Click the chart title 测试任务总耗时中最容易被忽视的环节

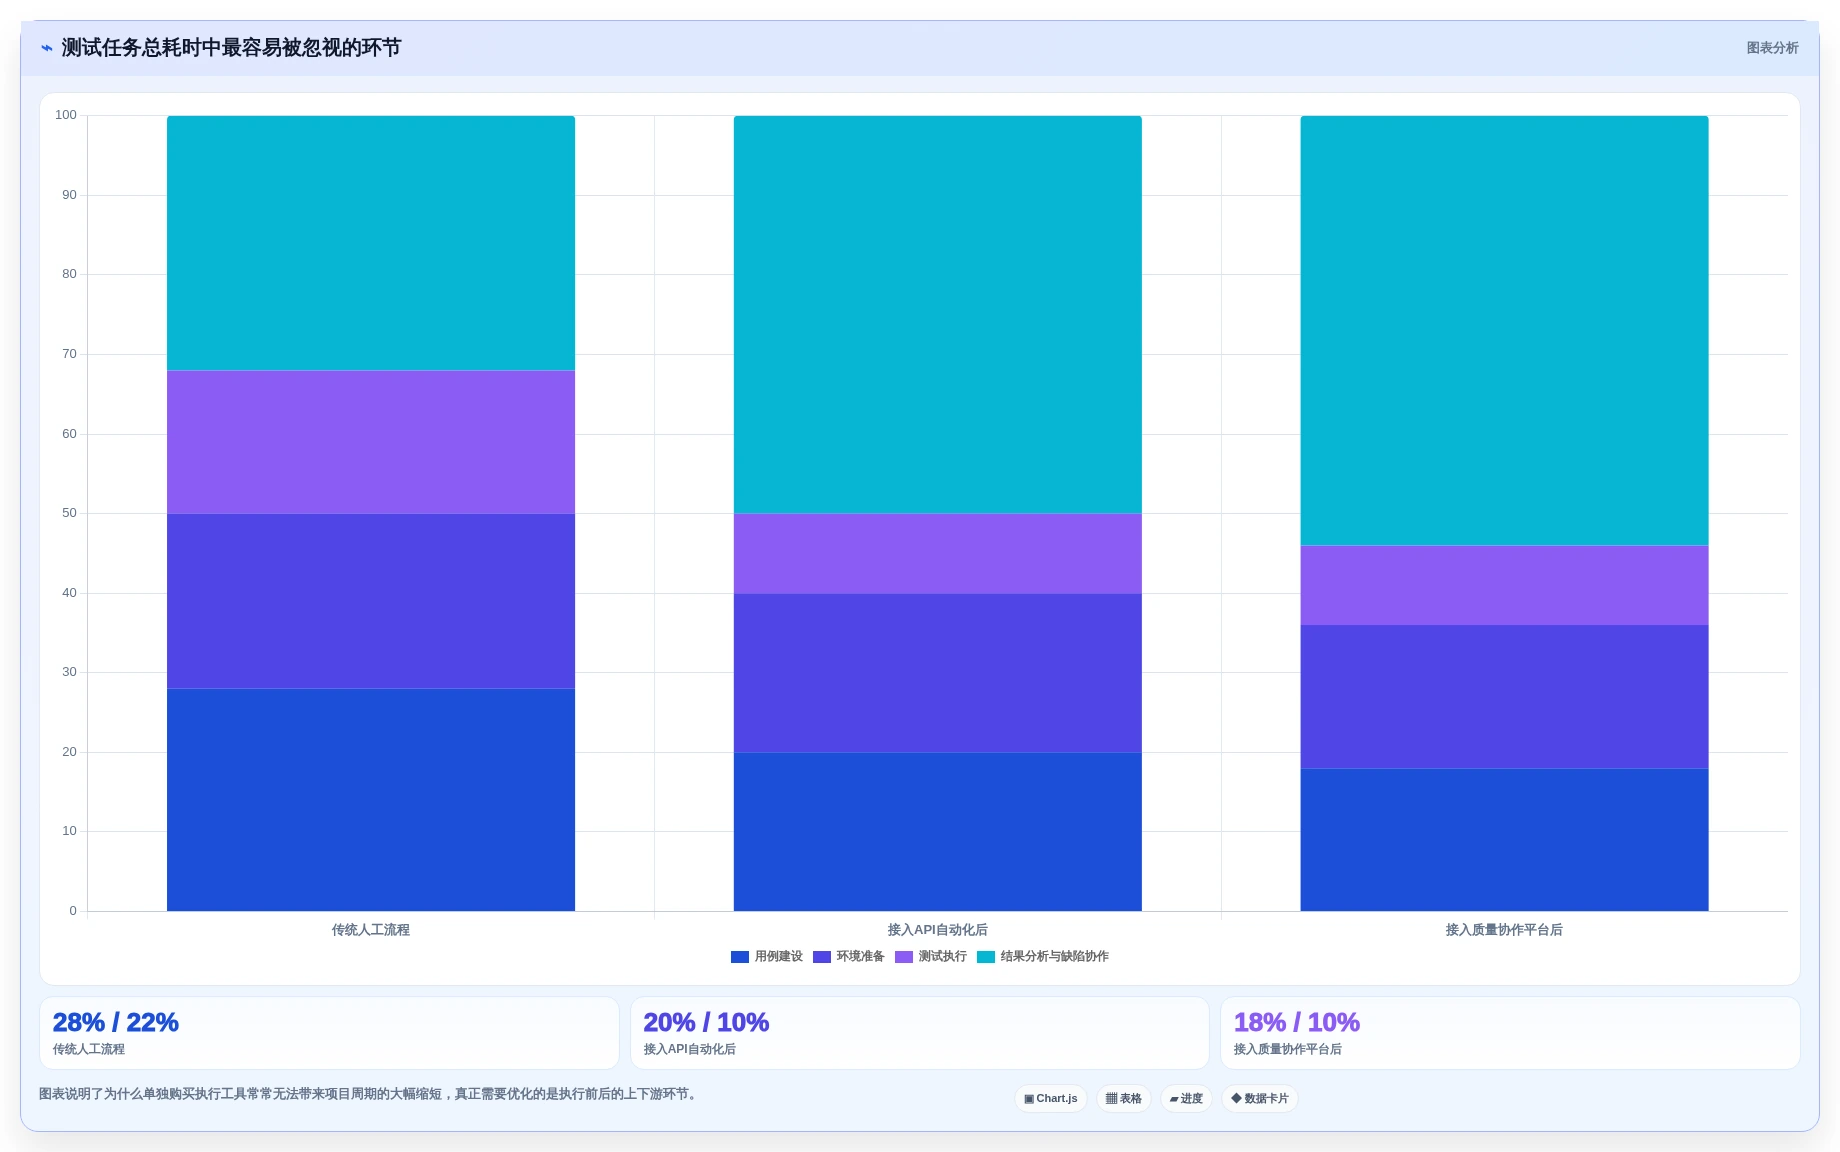click(231, 48)
